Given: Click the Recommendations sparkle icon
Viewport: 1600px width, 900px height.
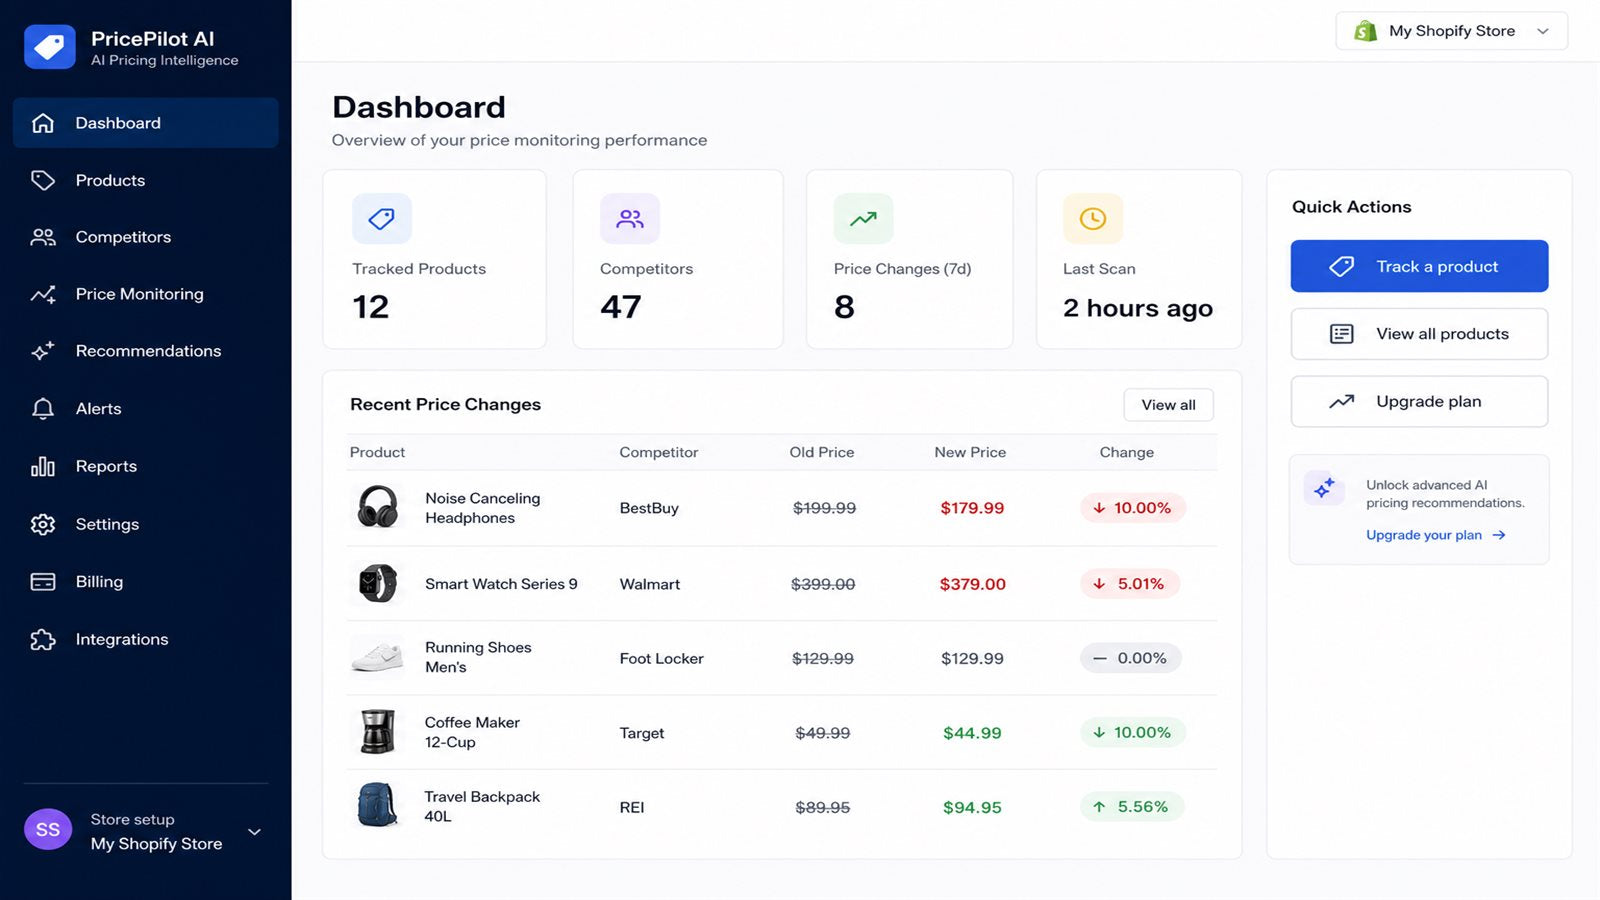Looking at the screenshot, I should coord(43,351).
